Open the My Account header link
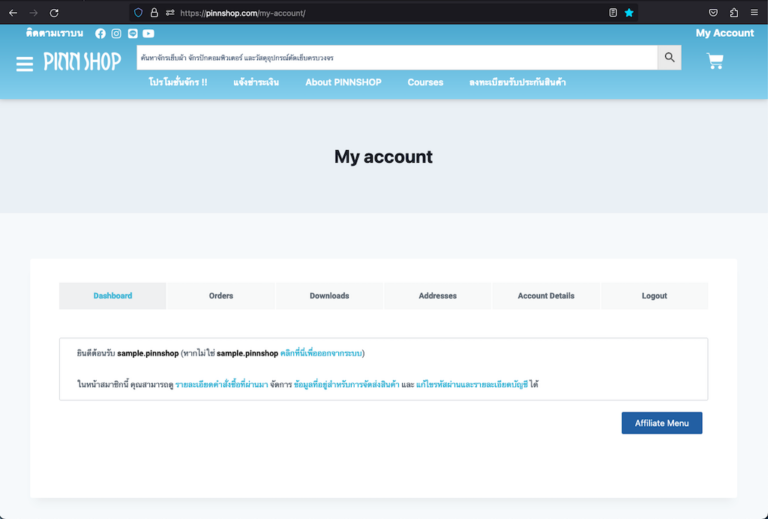The image size is (768, 519). tap(724, 33)
